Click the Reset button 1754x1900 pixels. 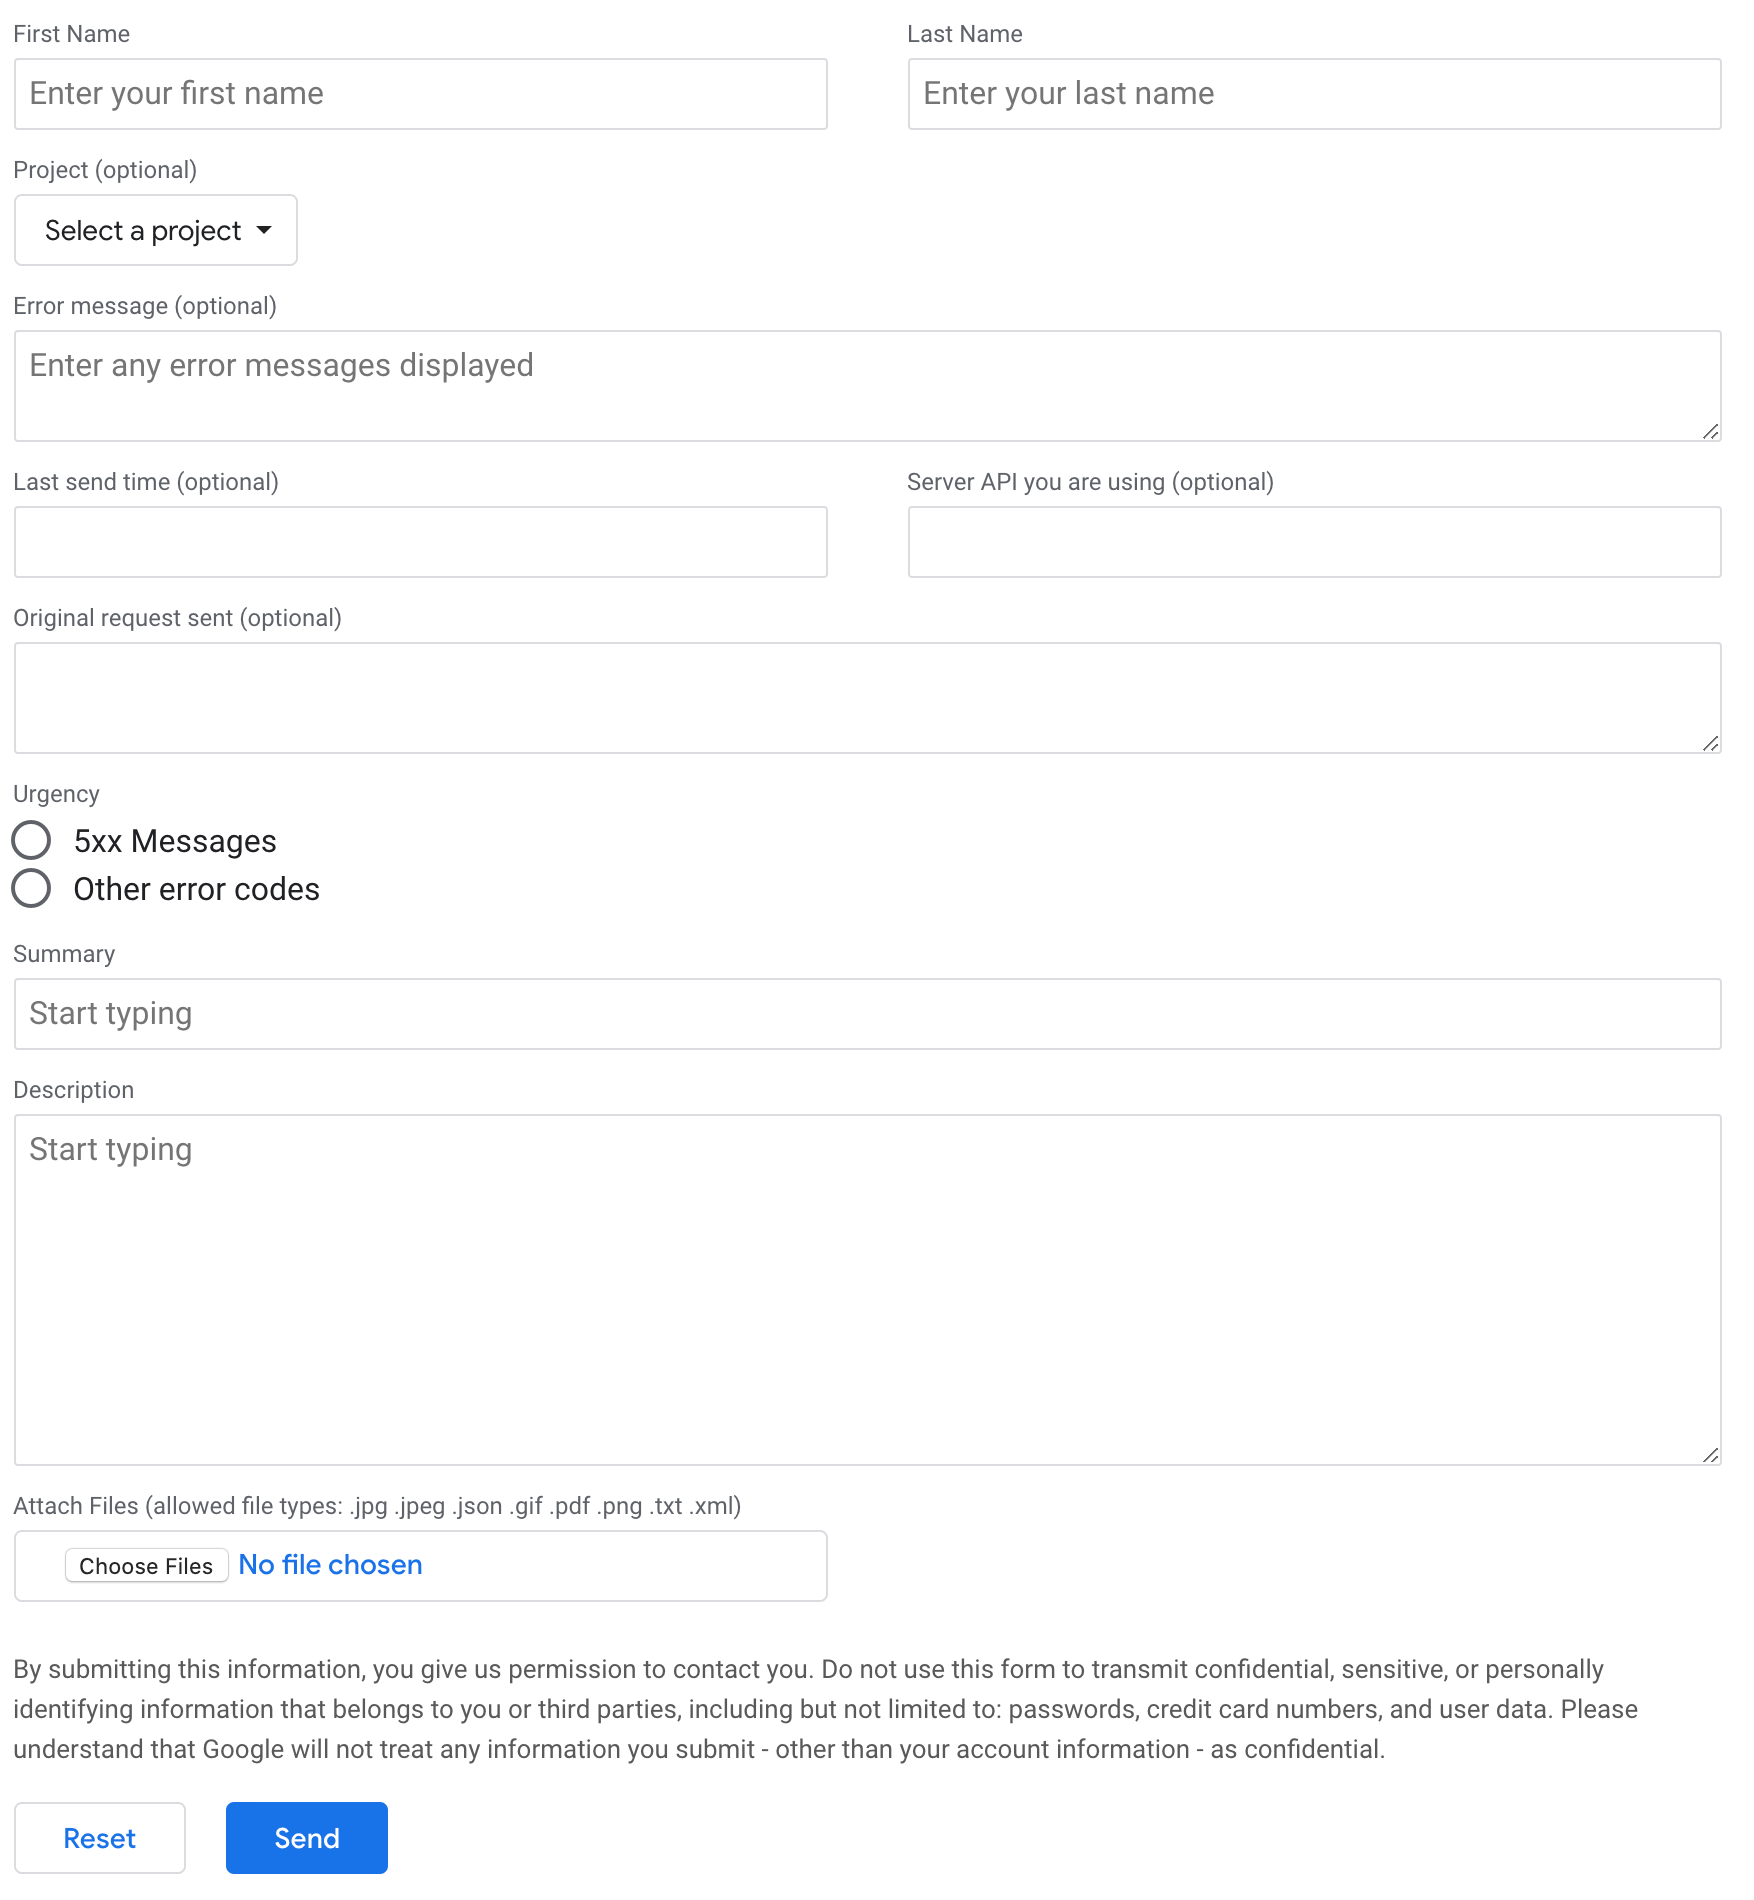click(x=100, y=1838)
